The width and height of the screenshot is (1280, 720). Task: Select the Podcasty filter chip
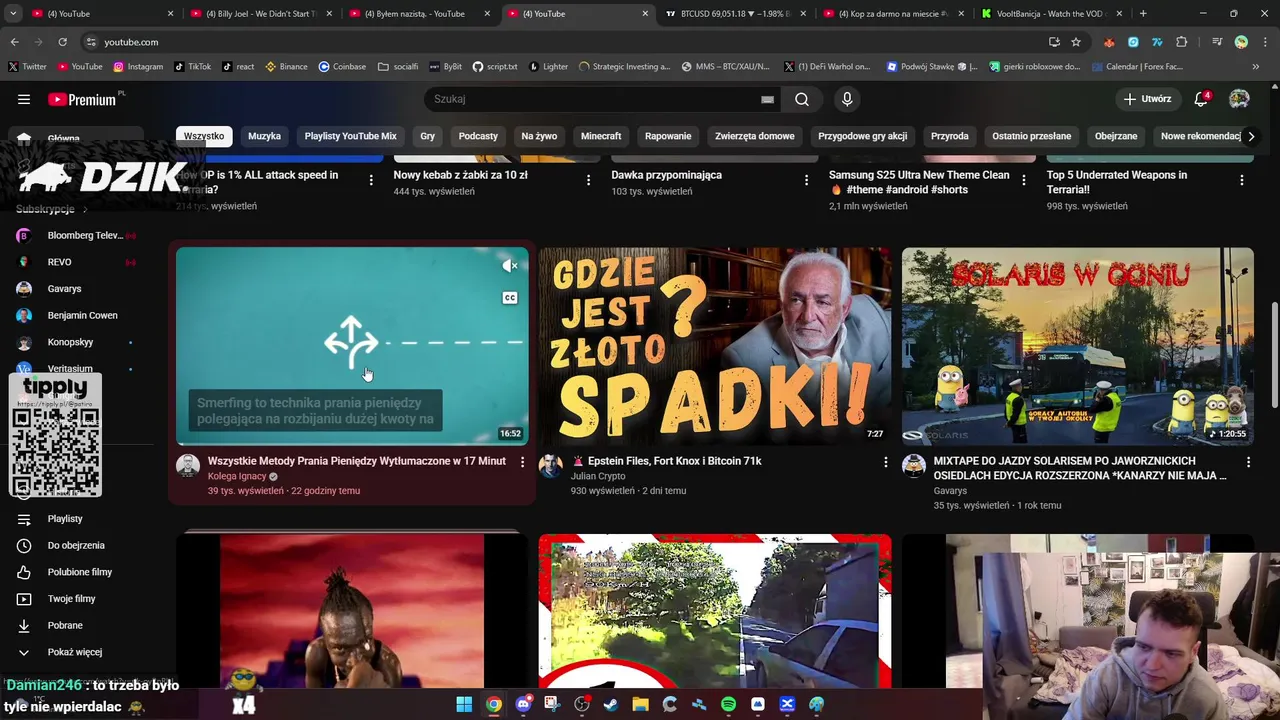478,136
